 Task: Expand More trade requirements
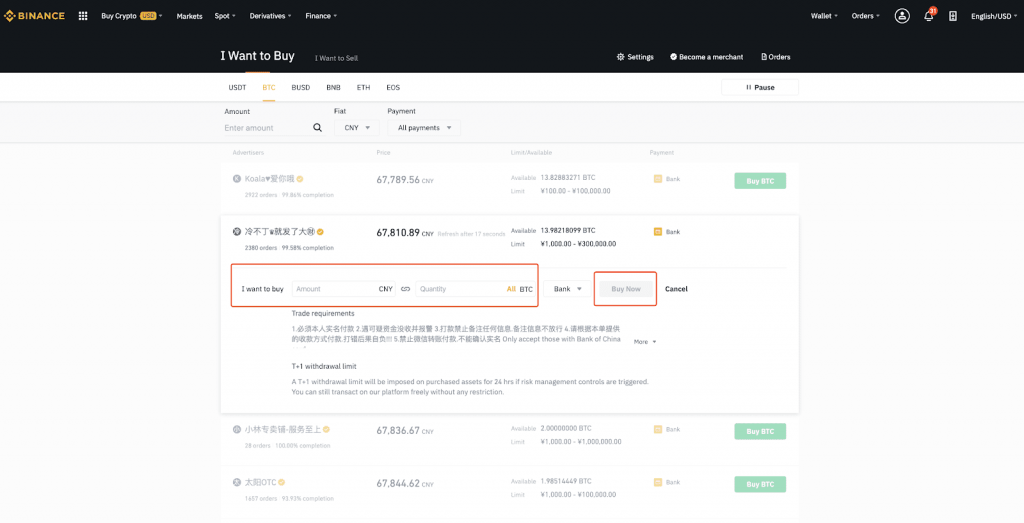(644, 342)
